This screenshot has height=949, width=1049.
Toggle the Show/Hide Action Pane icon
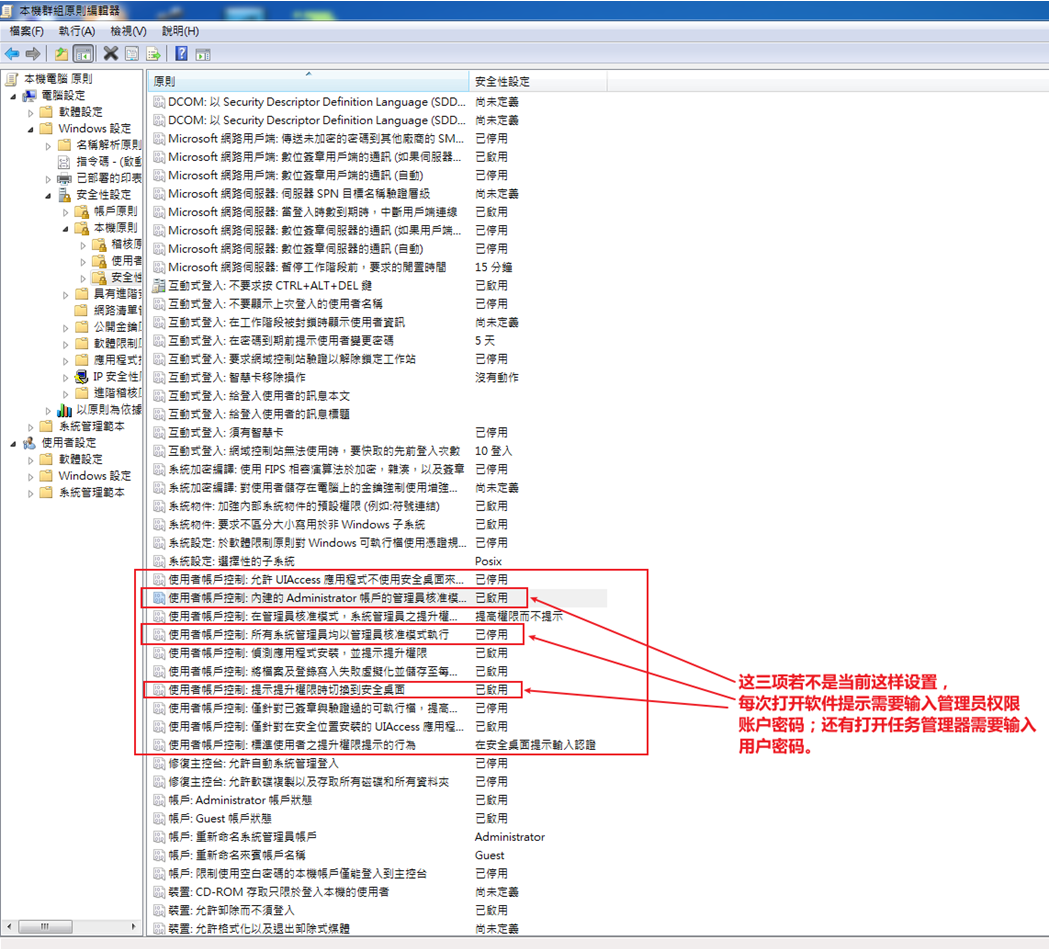click(203, 54)
